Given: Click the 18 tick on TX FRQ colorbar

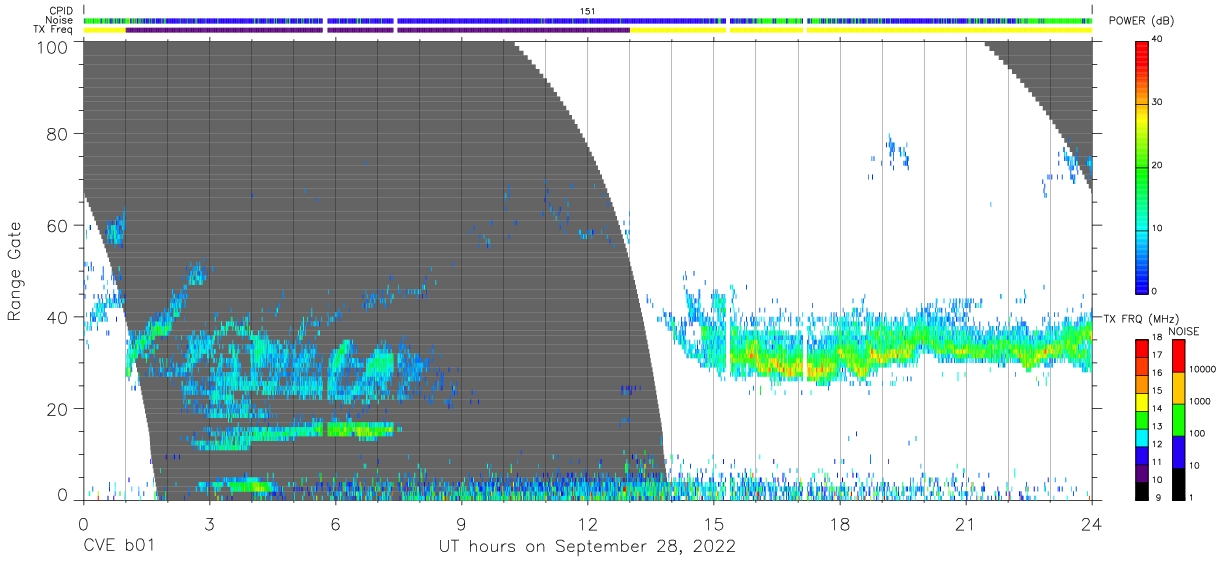Looking at the screenshot, I should pyautogui.click(x=1159, y=339).
